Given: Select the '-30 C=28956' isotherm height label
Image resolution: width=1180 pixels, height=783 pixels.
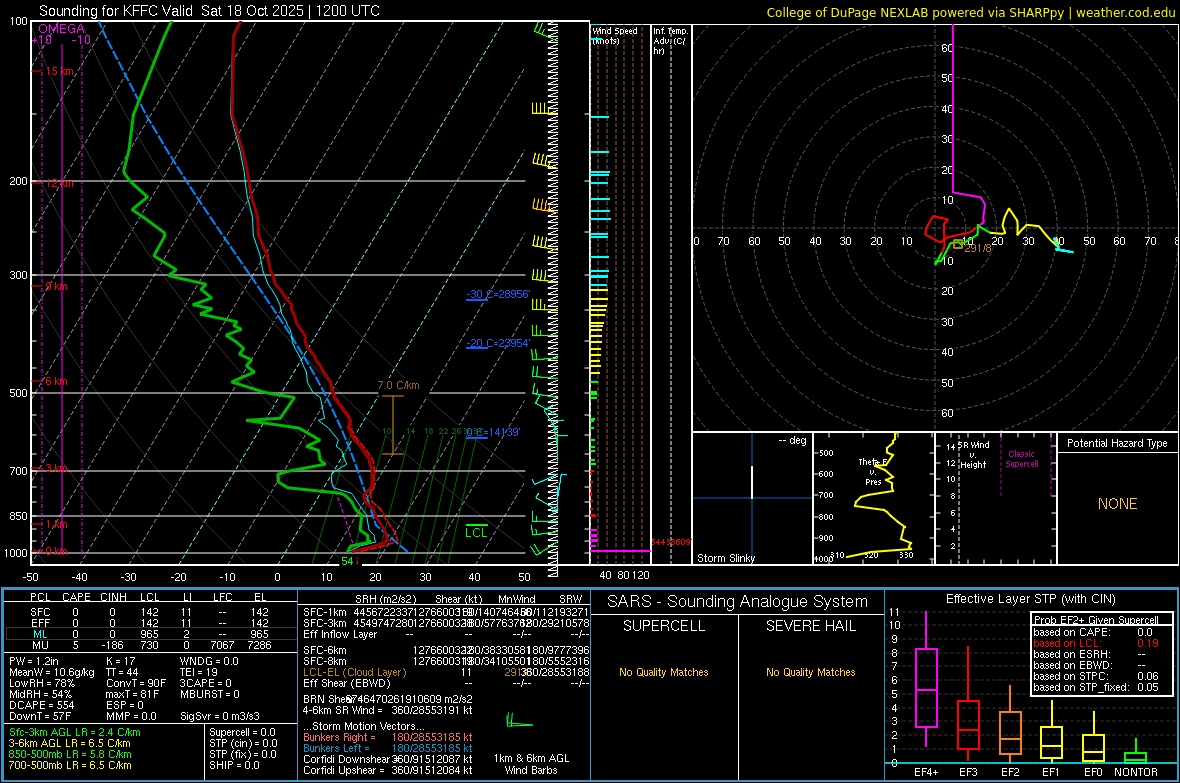Looking at the screenshot, I should (x=498, y=294).
